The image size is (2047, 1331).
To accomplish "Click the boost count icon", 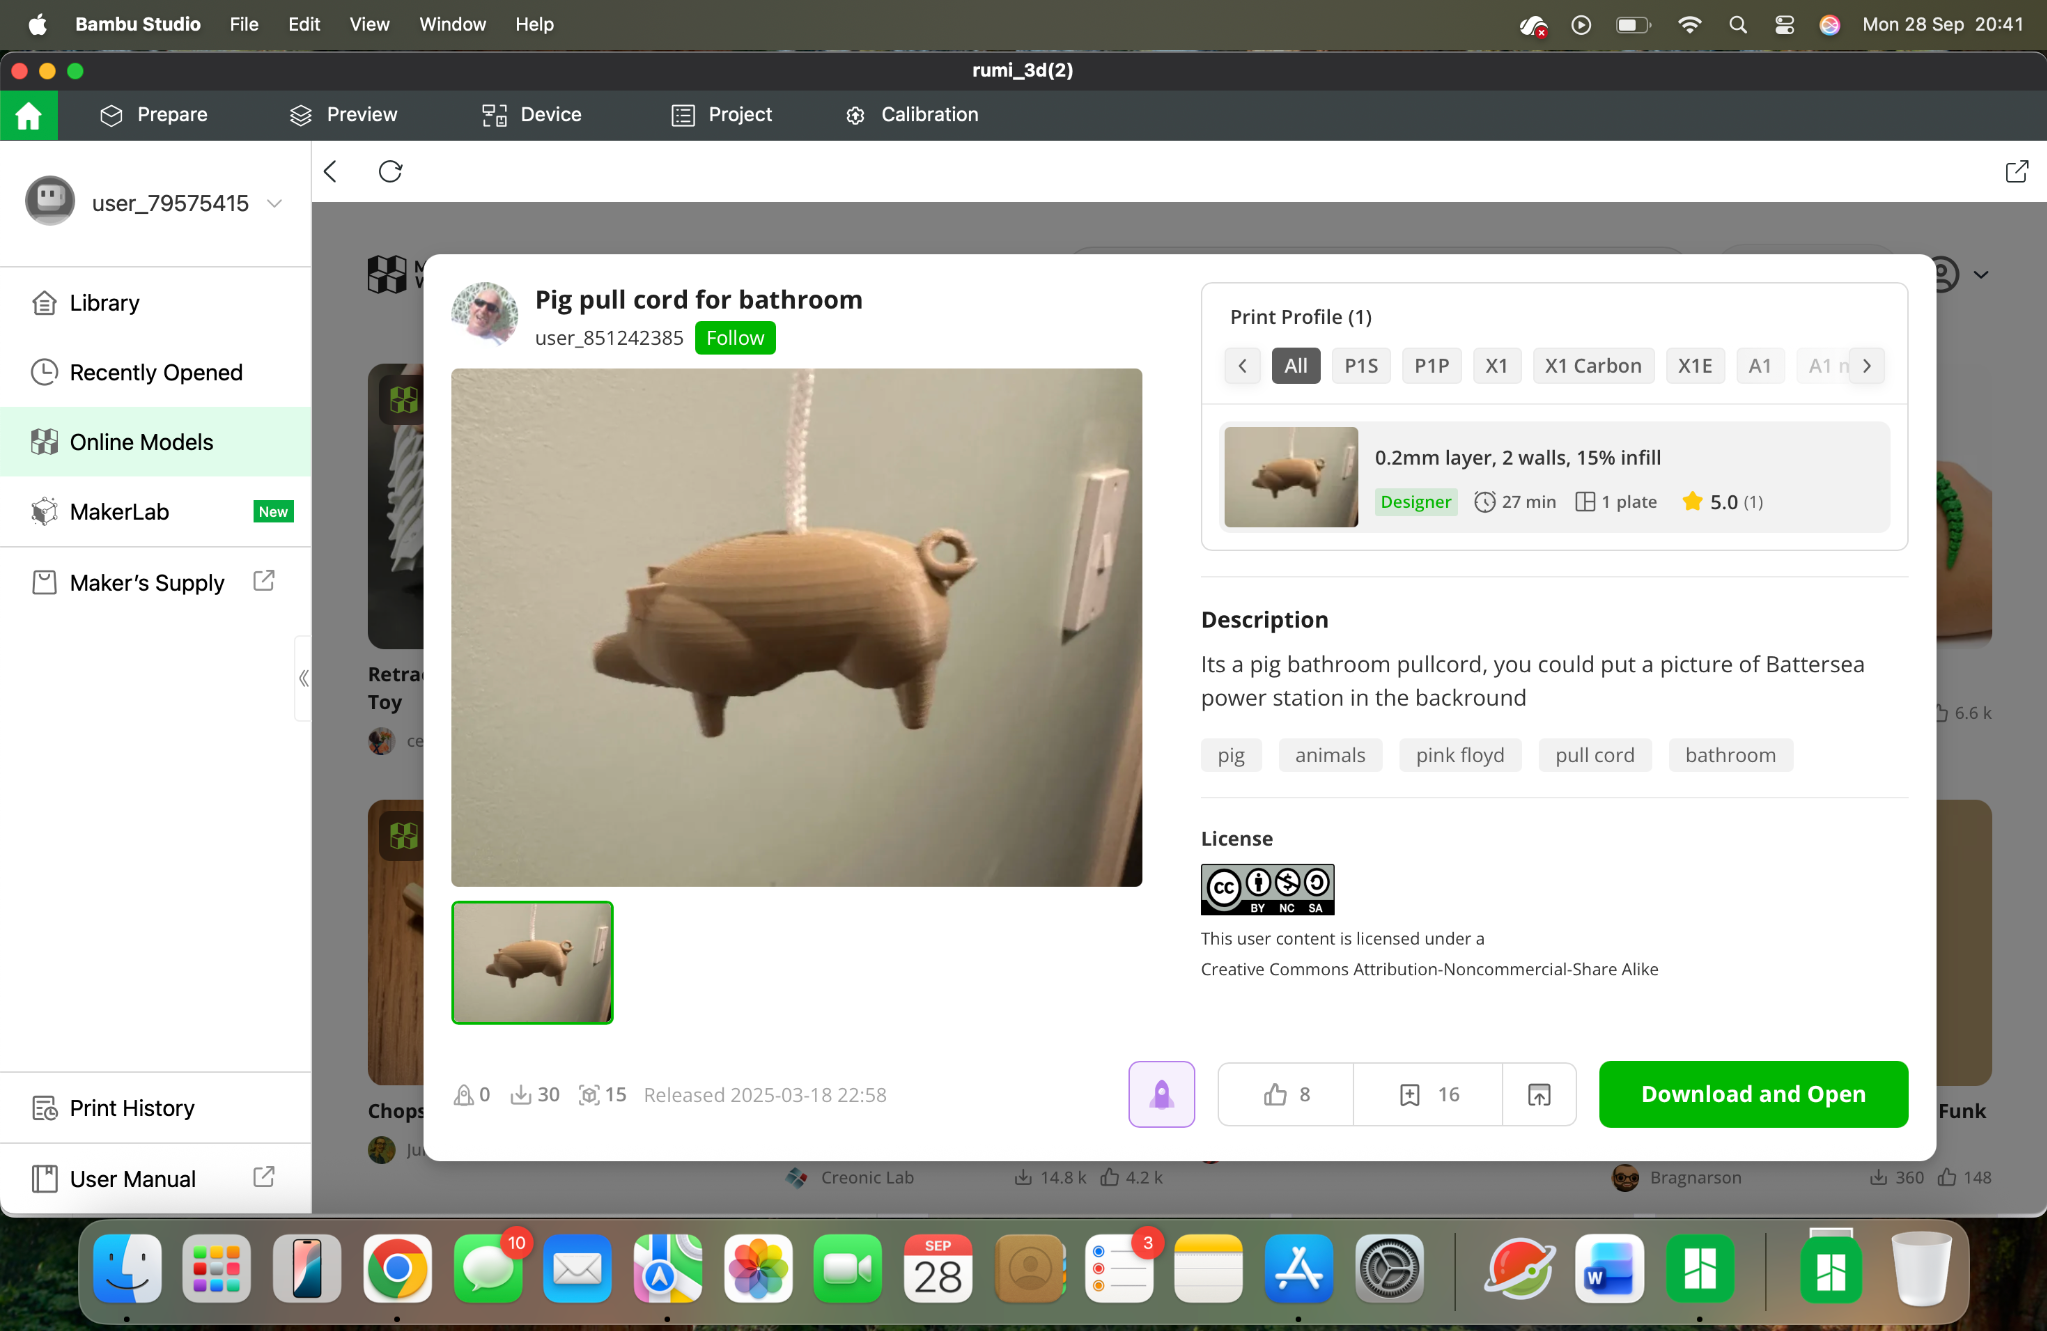I will click(463, 1095).
